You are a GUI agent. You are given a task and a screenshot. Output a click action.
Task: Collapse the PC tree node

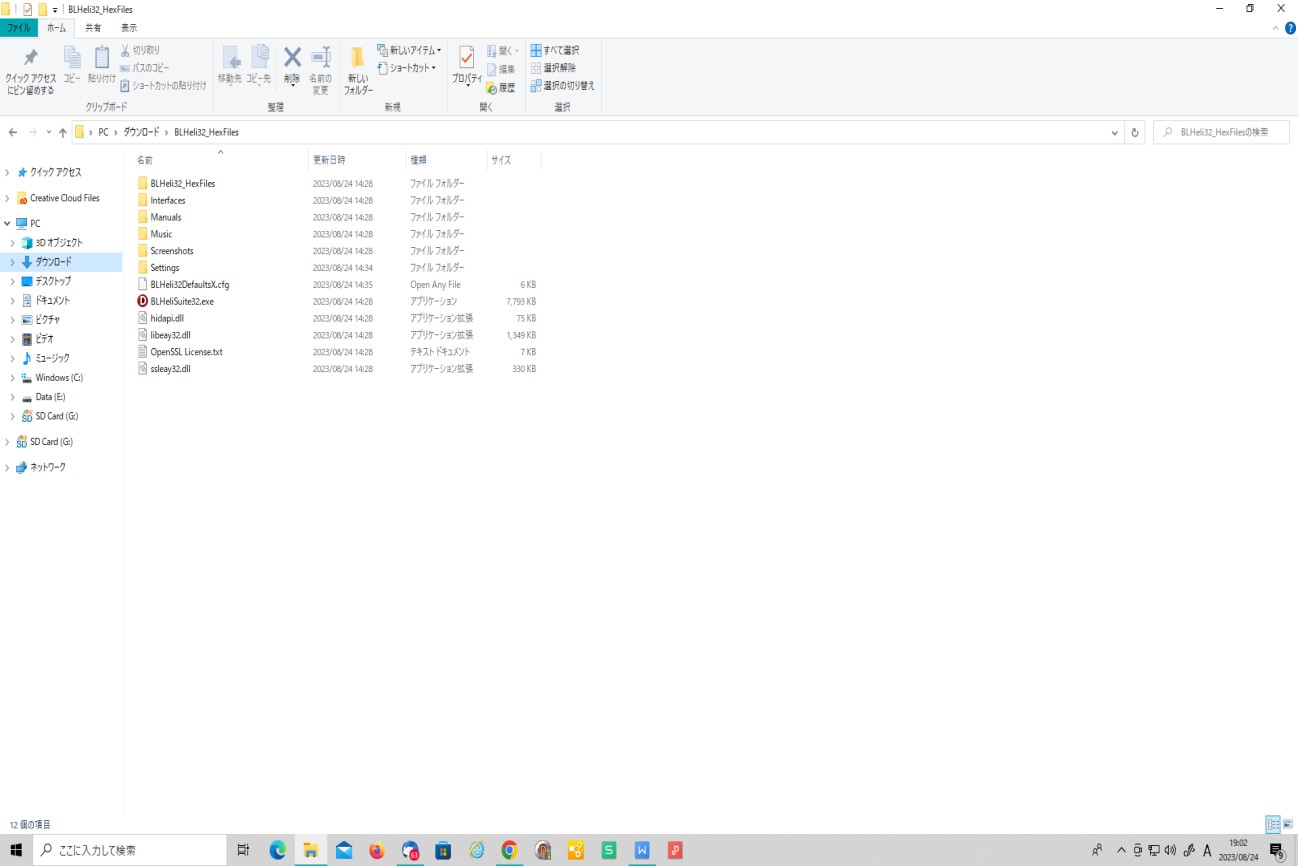(7, 224)
